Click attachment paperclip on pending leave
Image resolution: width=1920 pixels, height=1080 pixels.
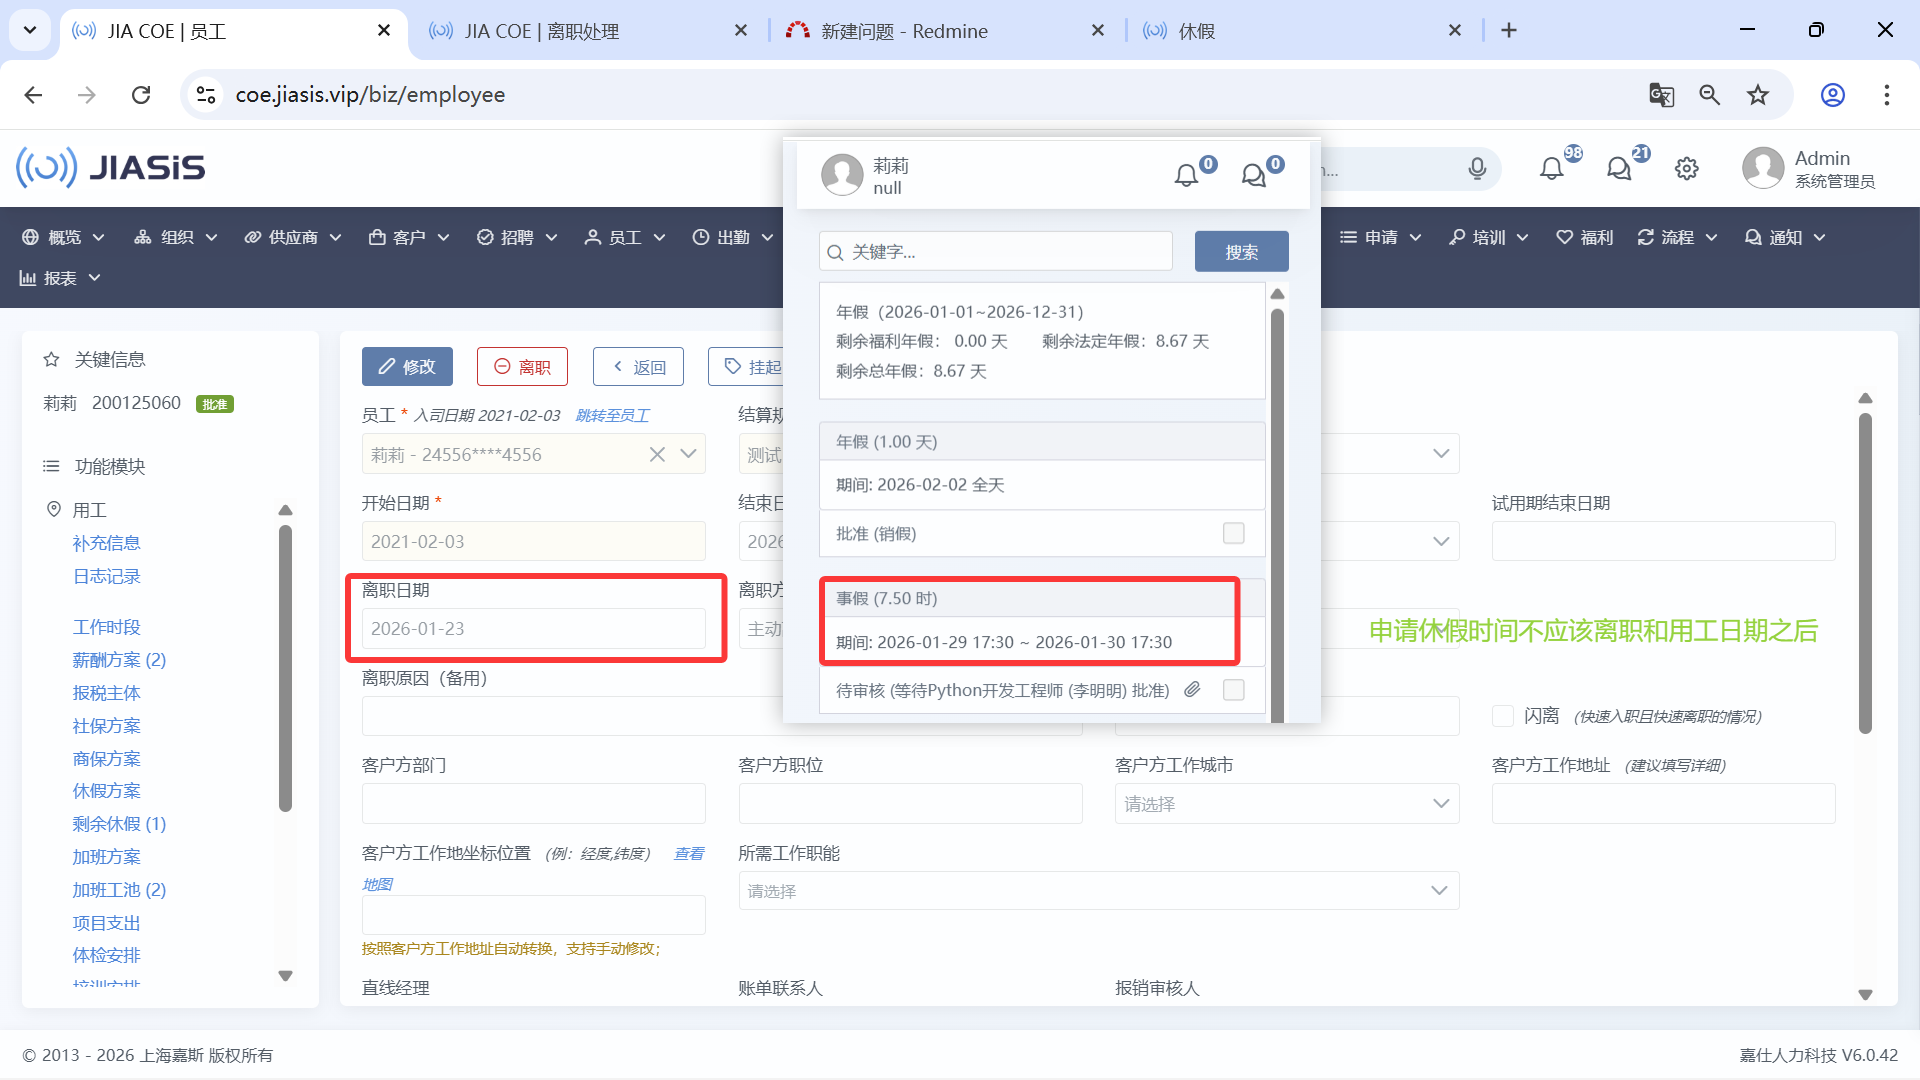[x=1192, y=690]
